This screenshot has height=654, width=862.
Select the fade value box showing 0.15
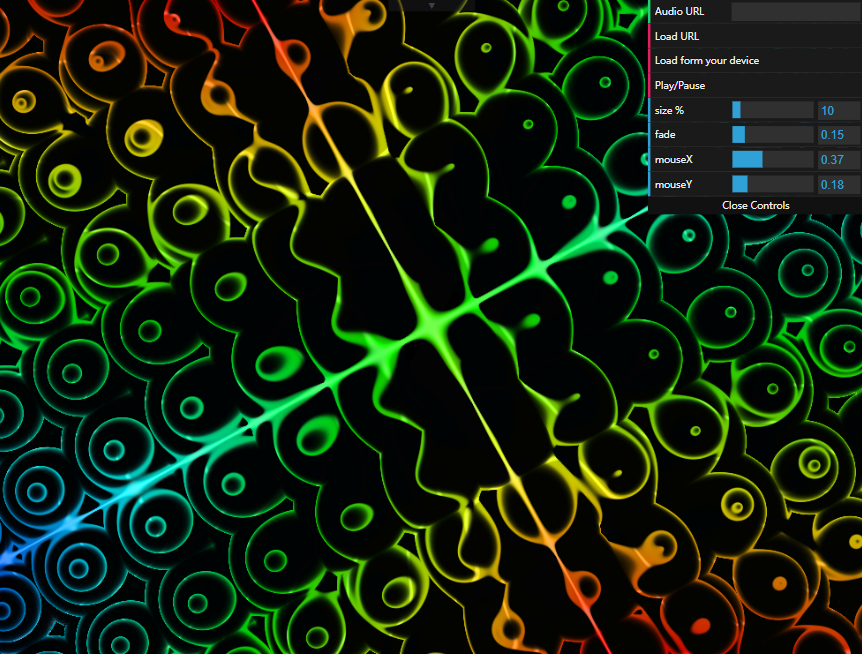(x=838, y=135)
